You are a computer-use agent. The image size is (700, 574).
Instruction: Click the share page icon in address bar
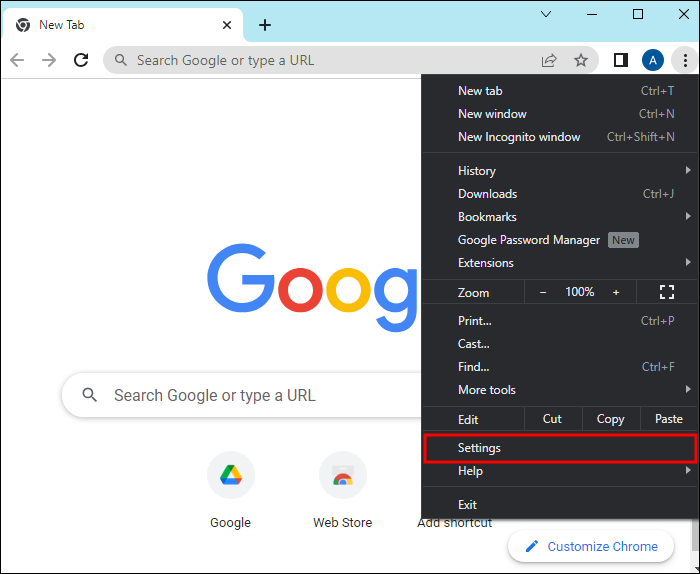pyautogui.click(x=549, y=60)
